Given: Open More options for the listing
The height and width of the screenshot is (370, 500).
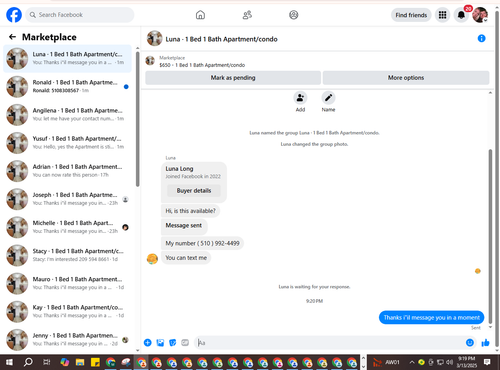Looking at the screenshot, I should tap(406, 78).
